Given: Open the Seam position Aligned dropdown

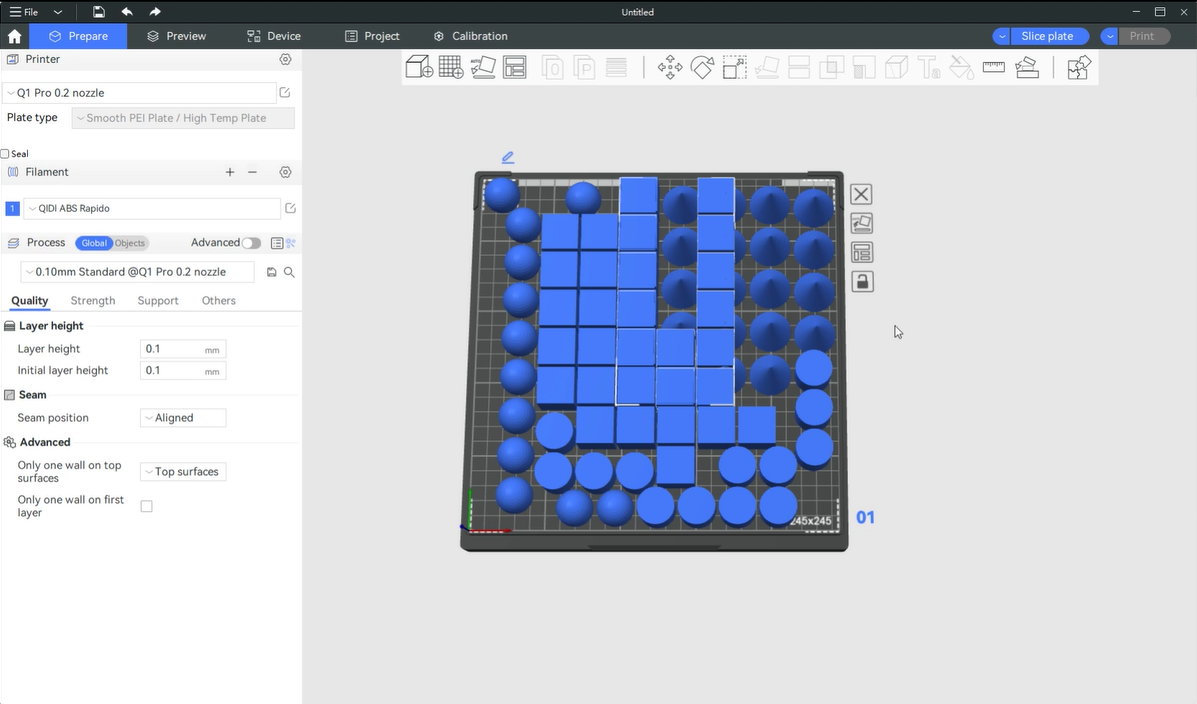Looking at the screenshot, I should coord(183,418).
